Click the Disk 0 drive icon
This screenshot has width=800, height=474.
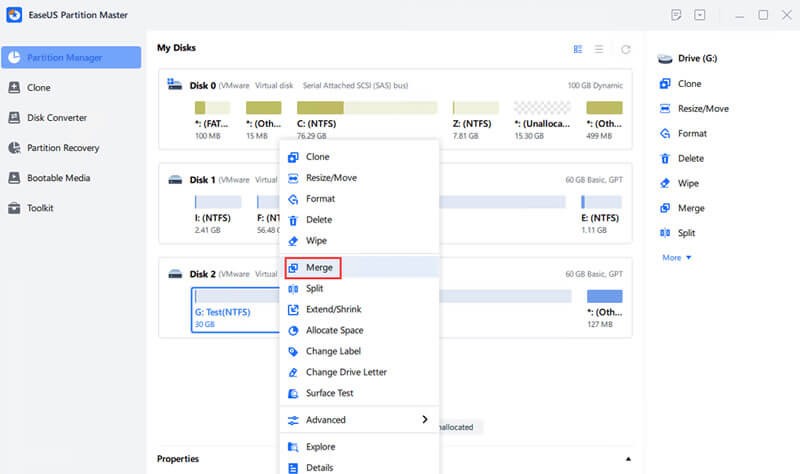point(174,85)
